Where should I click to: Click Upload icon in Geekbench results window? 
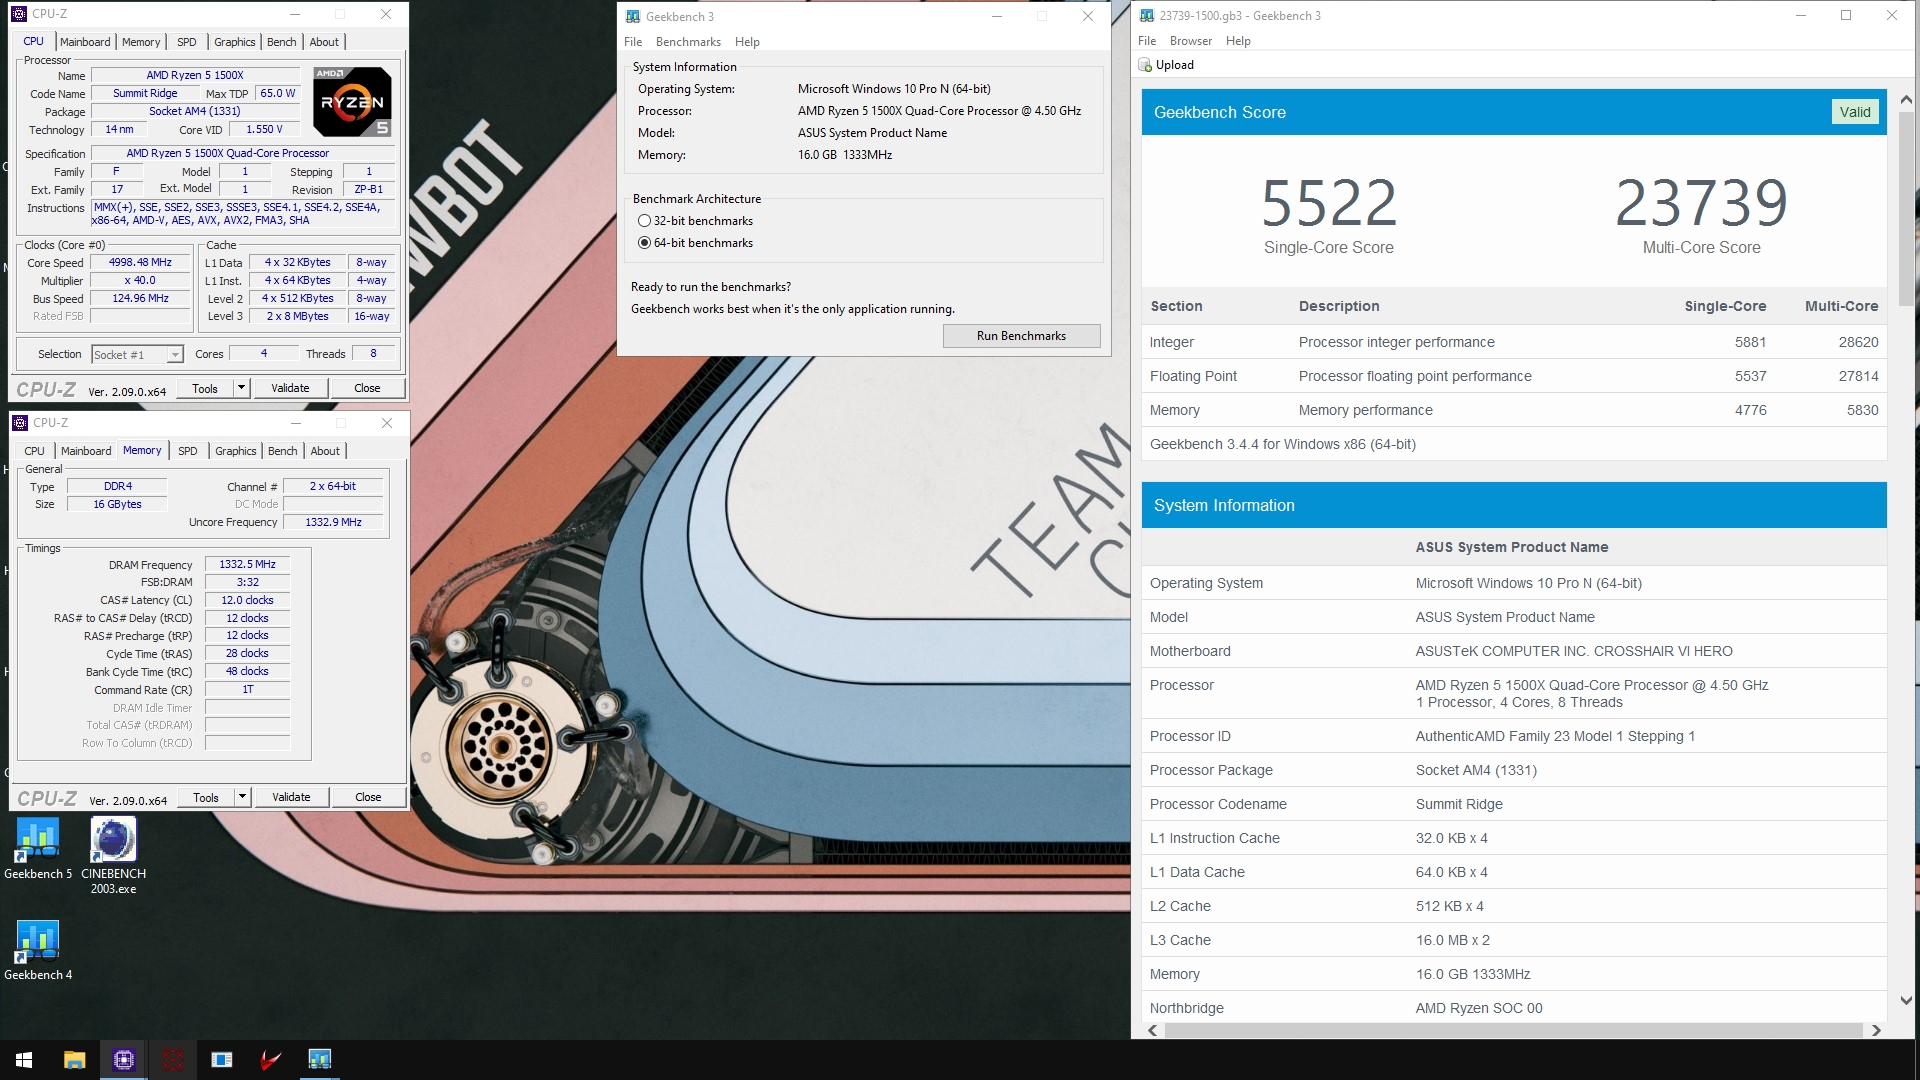(x=1145, y=65)
